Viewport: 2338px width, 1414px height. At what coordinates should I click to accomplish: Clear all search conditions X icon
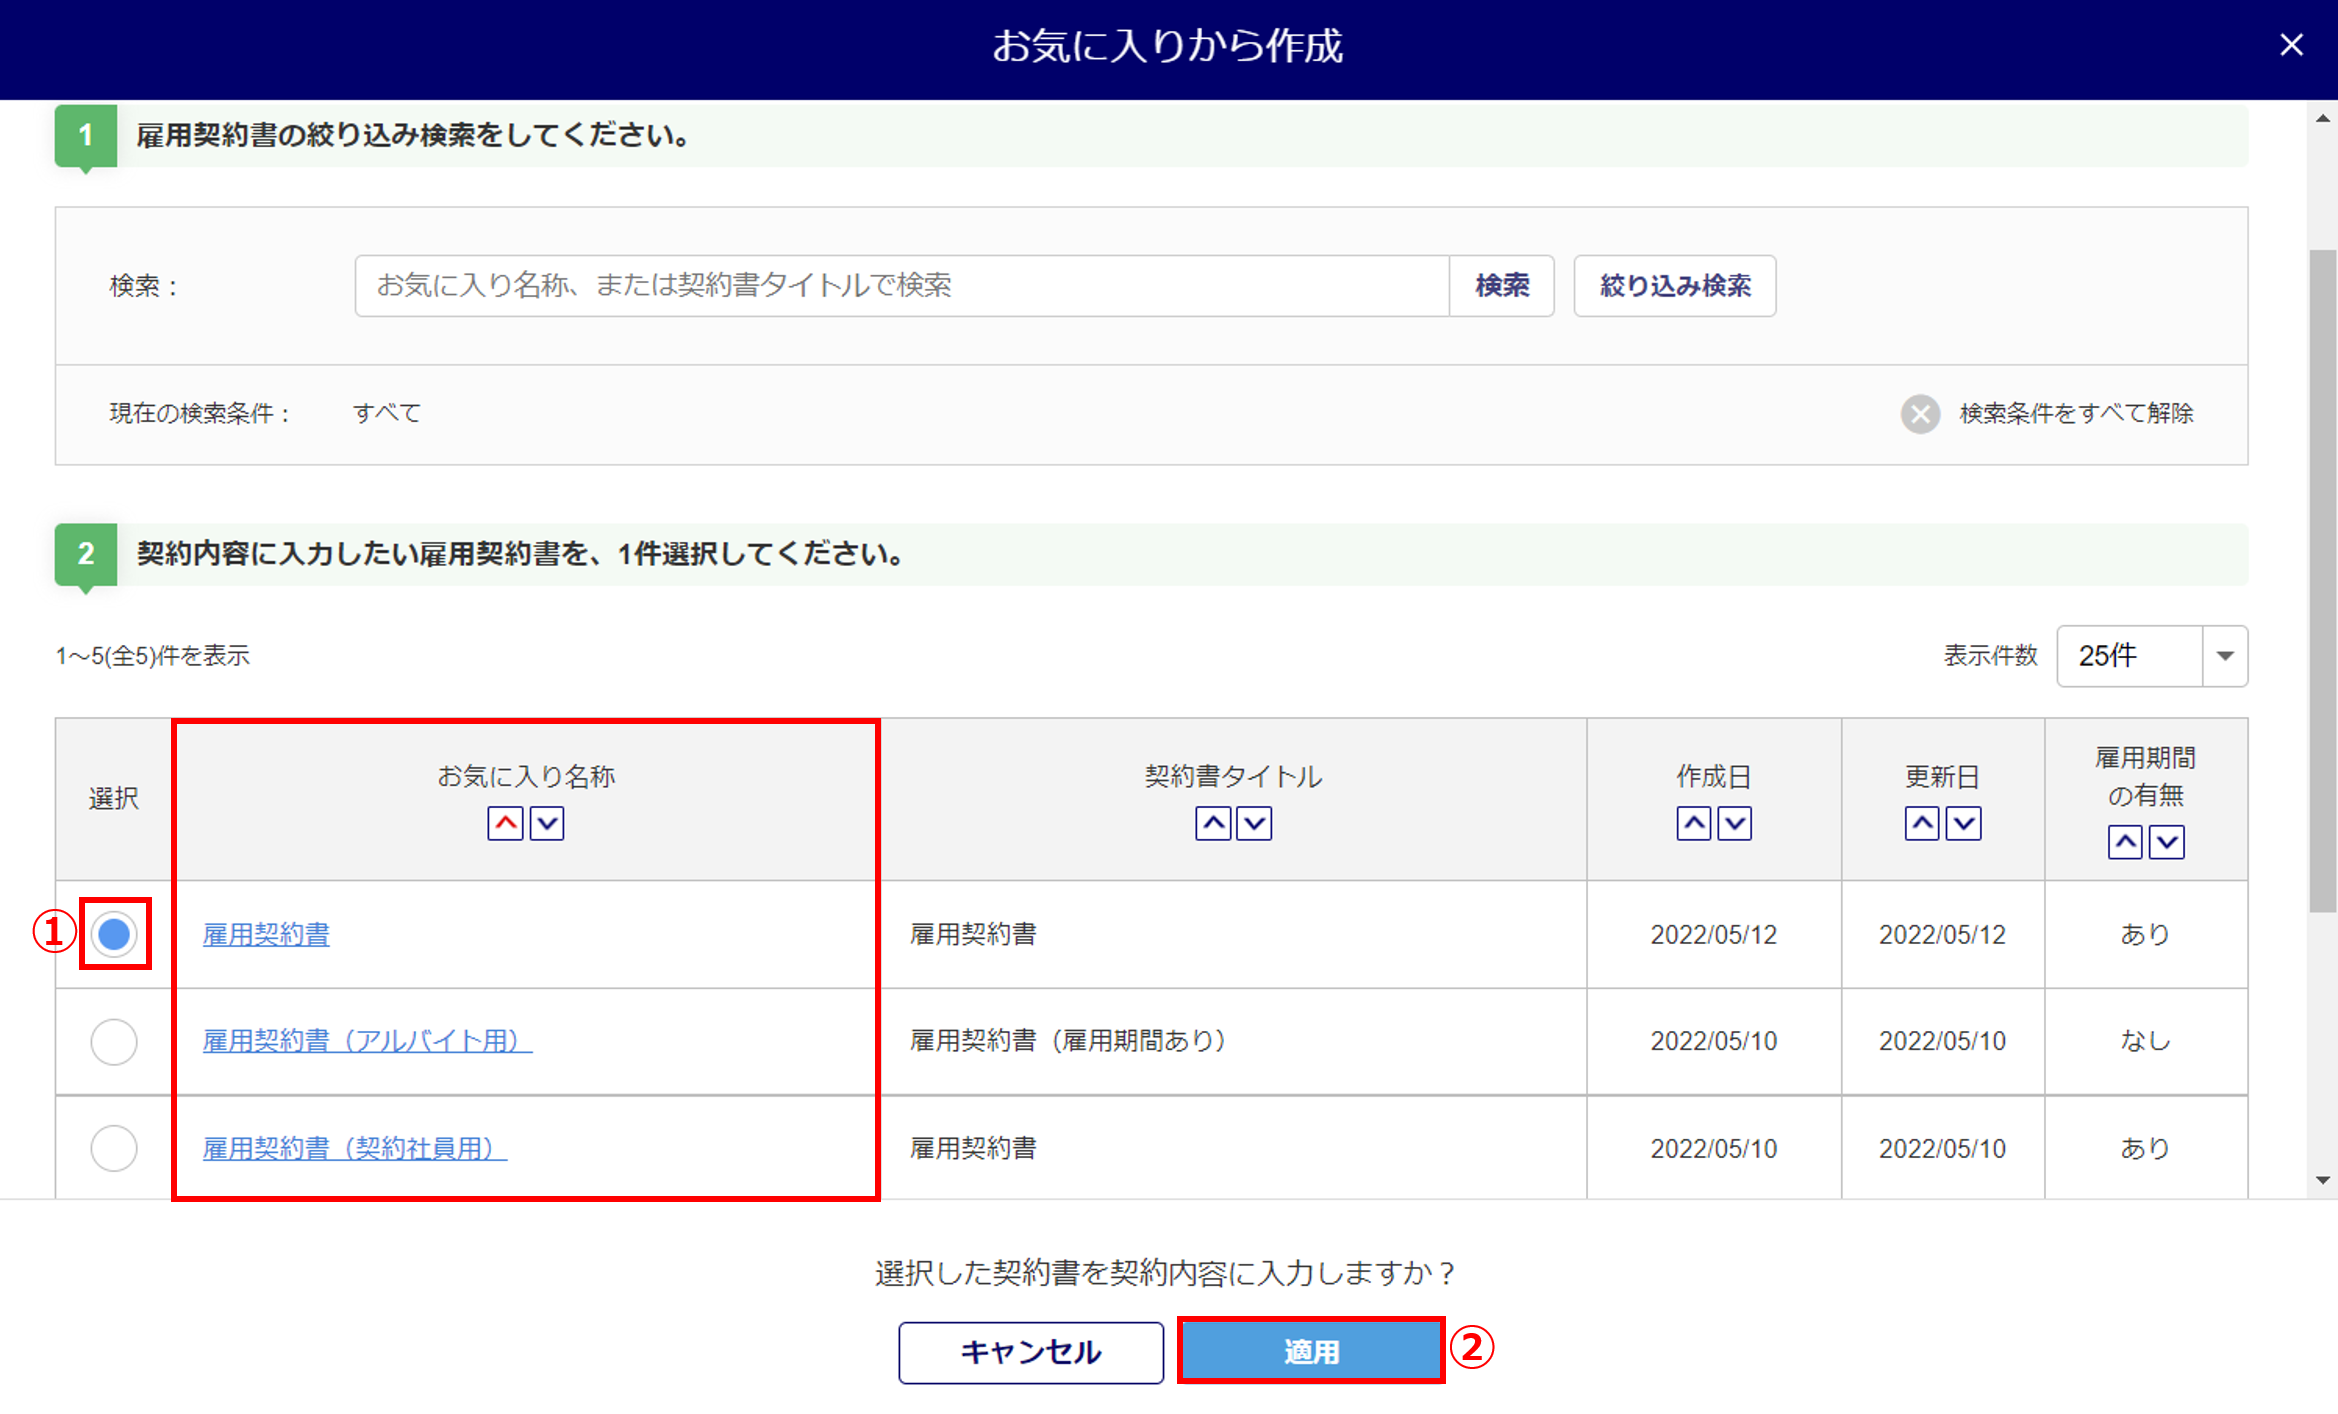click(x=1920, y=414)
